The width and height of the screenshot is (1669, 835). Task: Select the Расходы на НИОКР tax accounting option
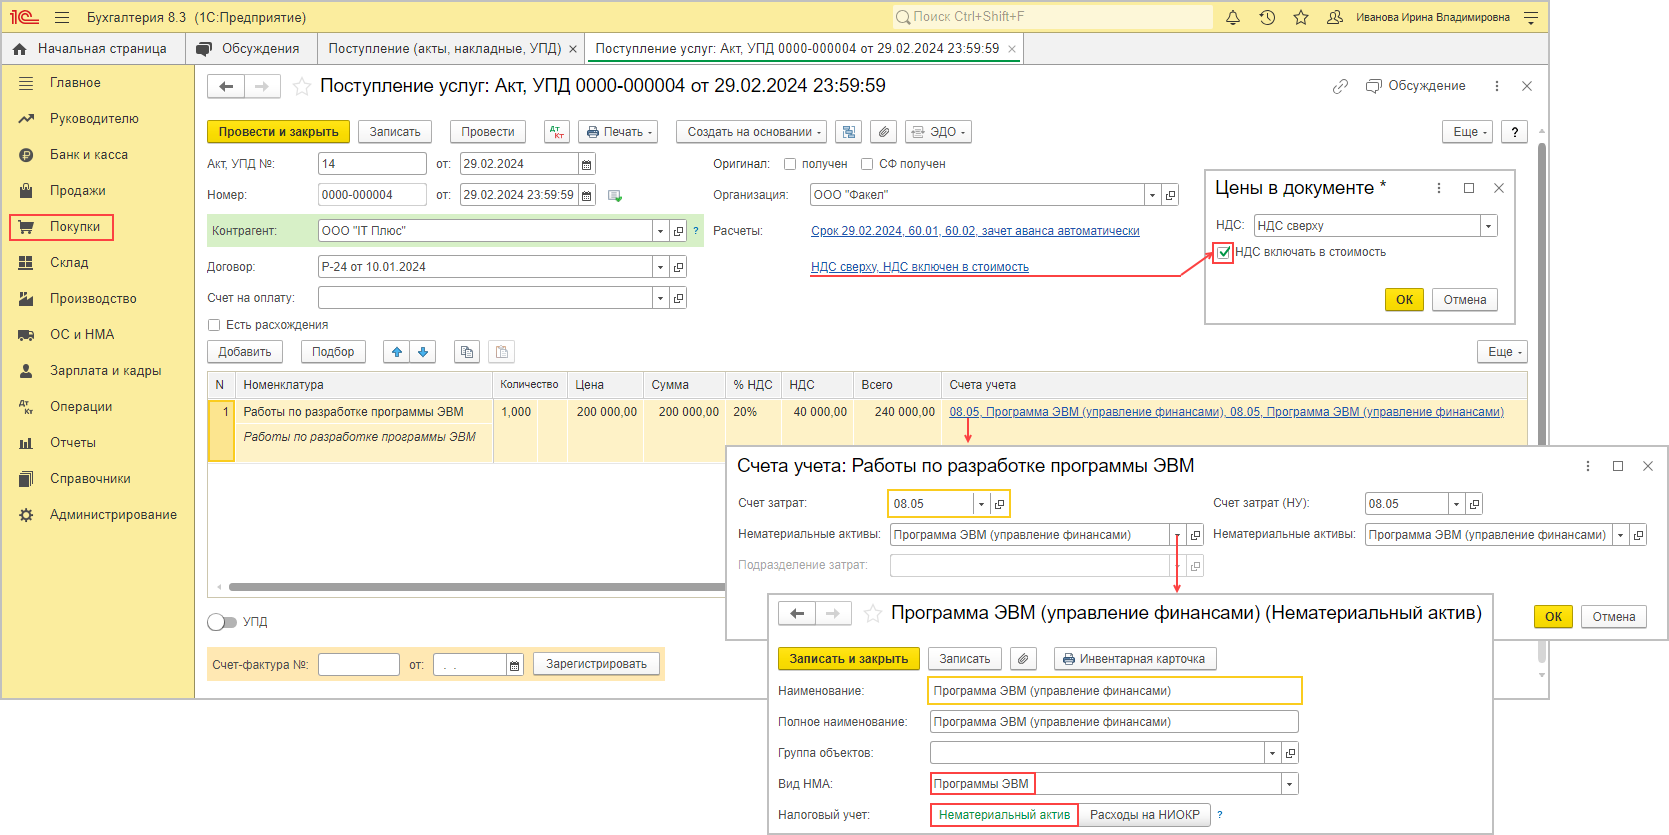point(1145,815)
